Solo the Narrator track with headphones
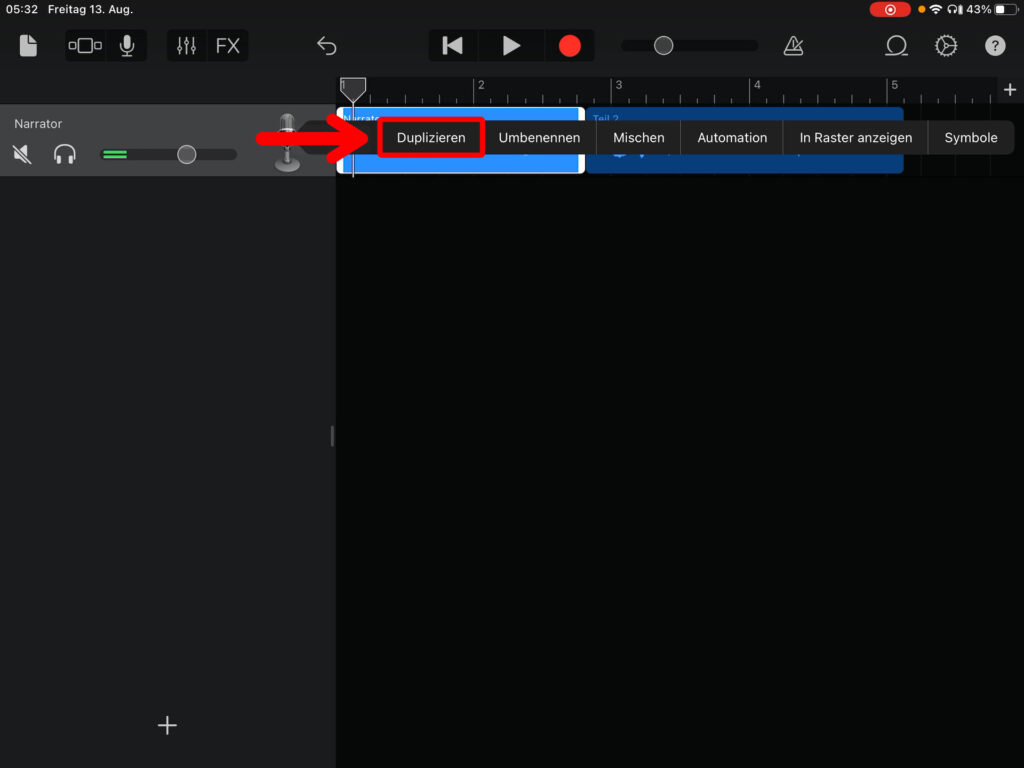The width and height of the screenshot is (1024, 768). (x=65, y=154)
